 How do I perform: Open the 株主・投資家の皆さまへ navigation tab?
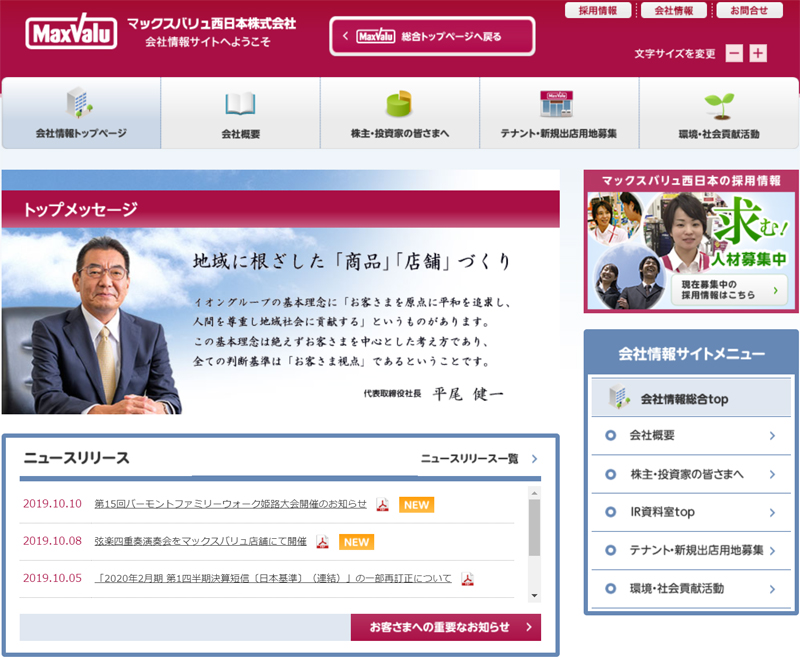(x=399, y=113)
